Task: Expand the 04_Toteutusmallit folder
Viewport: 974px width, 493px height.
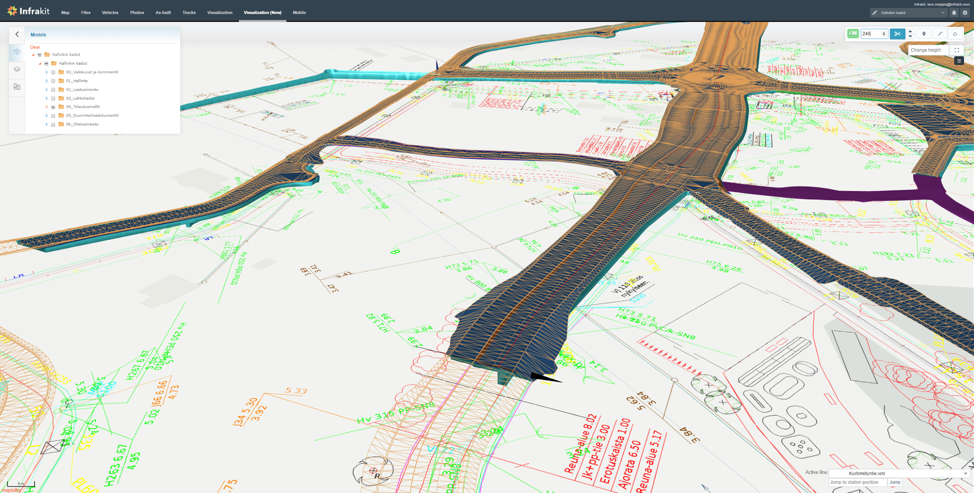Action: (46, 107)
